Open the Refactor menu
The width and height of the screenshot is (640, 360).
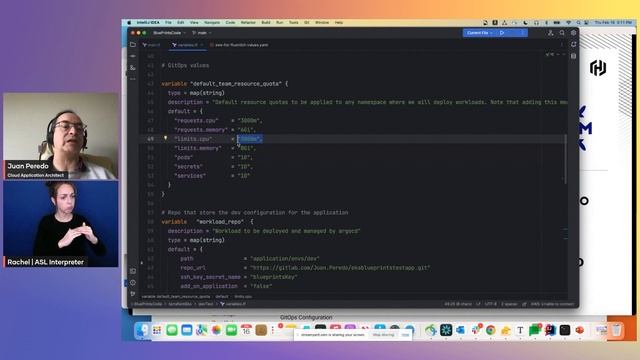pyautogui.click(x=248, y=22)
